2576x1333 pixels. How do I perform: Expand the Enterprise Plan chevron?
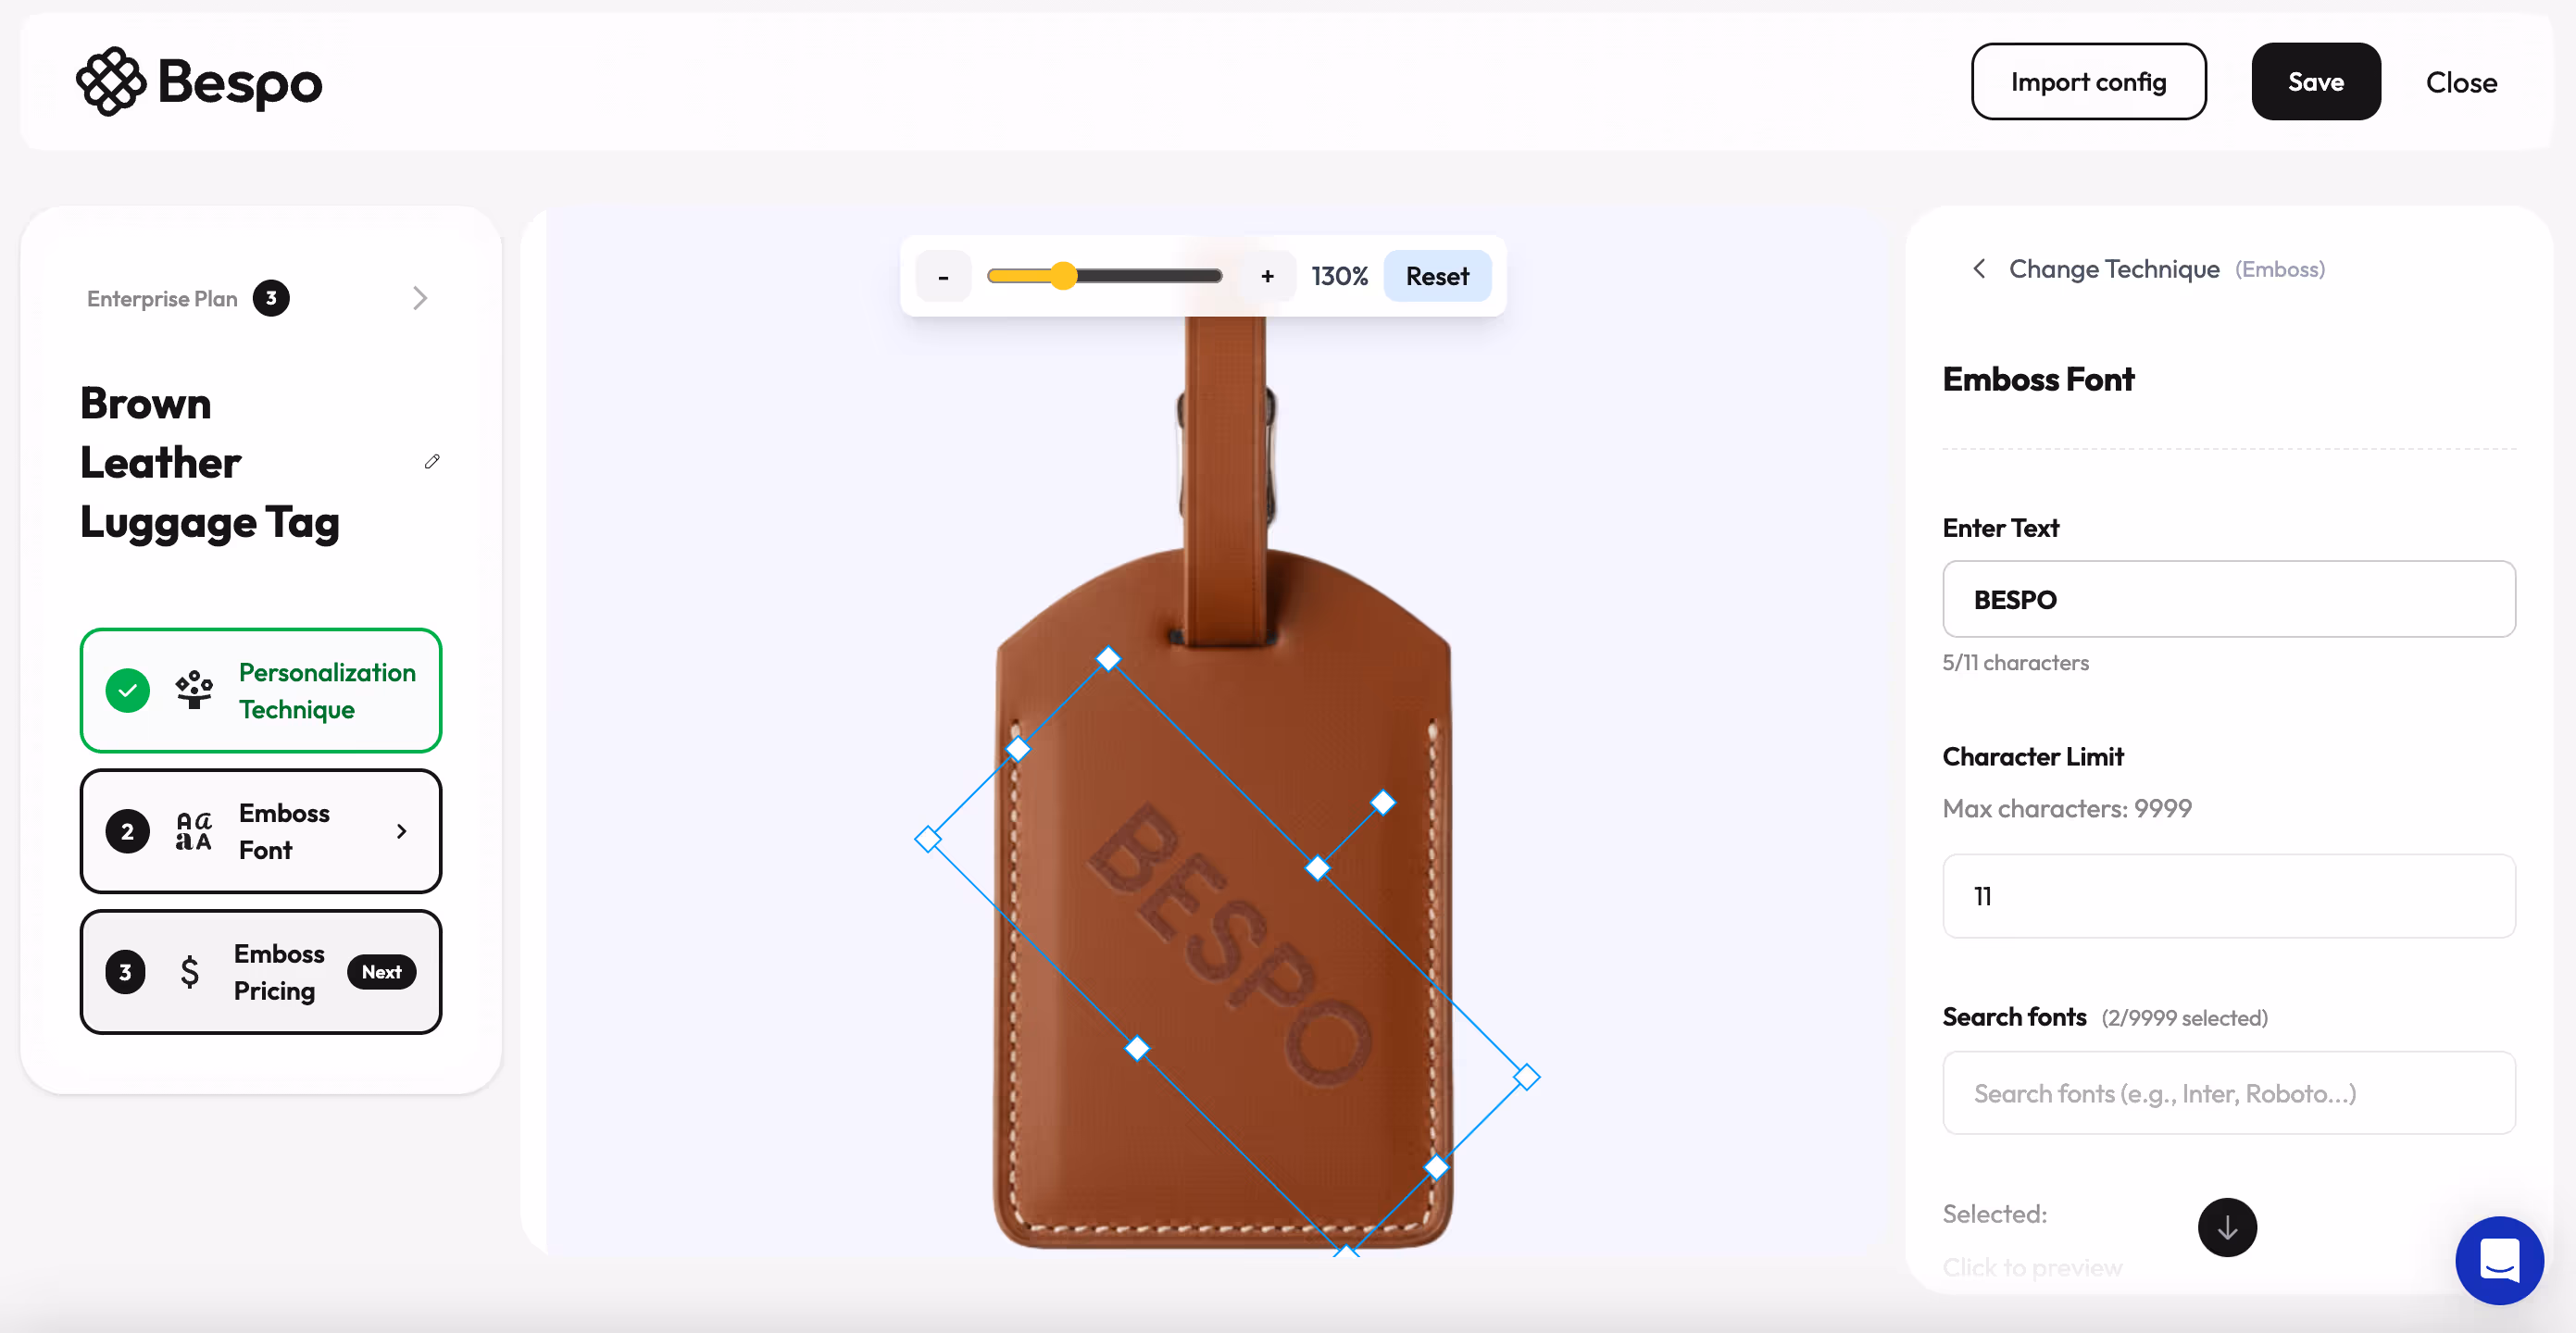[420, 298]
